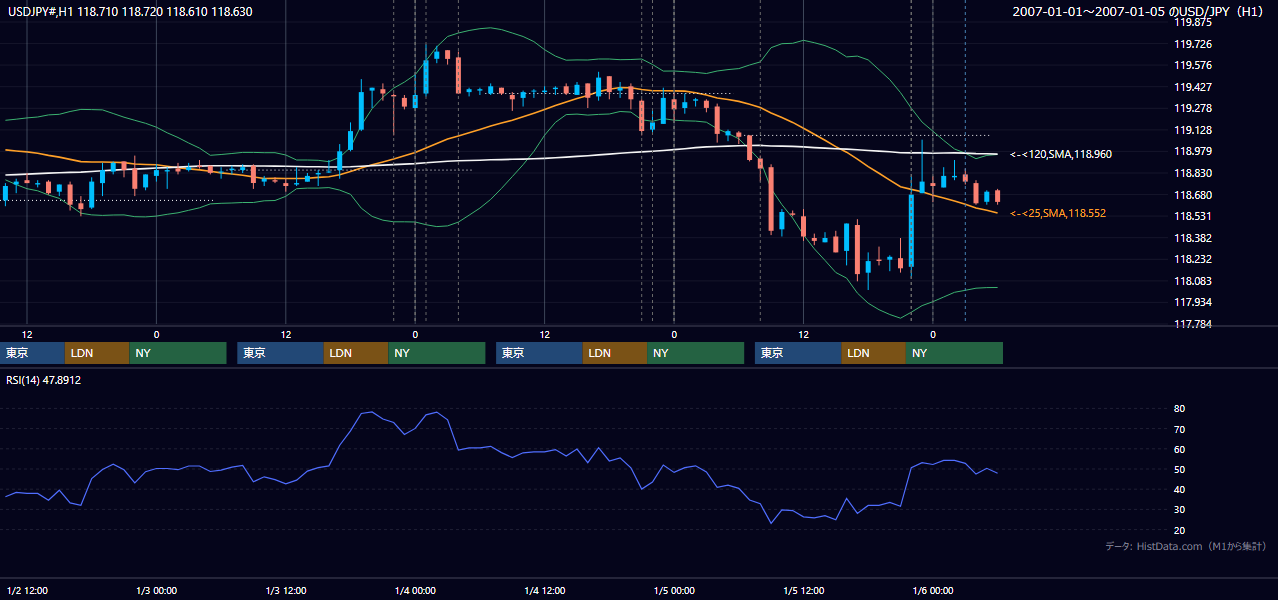The image size is (1278, 600).
Task: Click price axis value 118.083
Action: pos(1193,281)
